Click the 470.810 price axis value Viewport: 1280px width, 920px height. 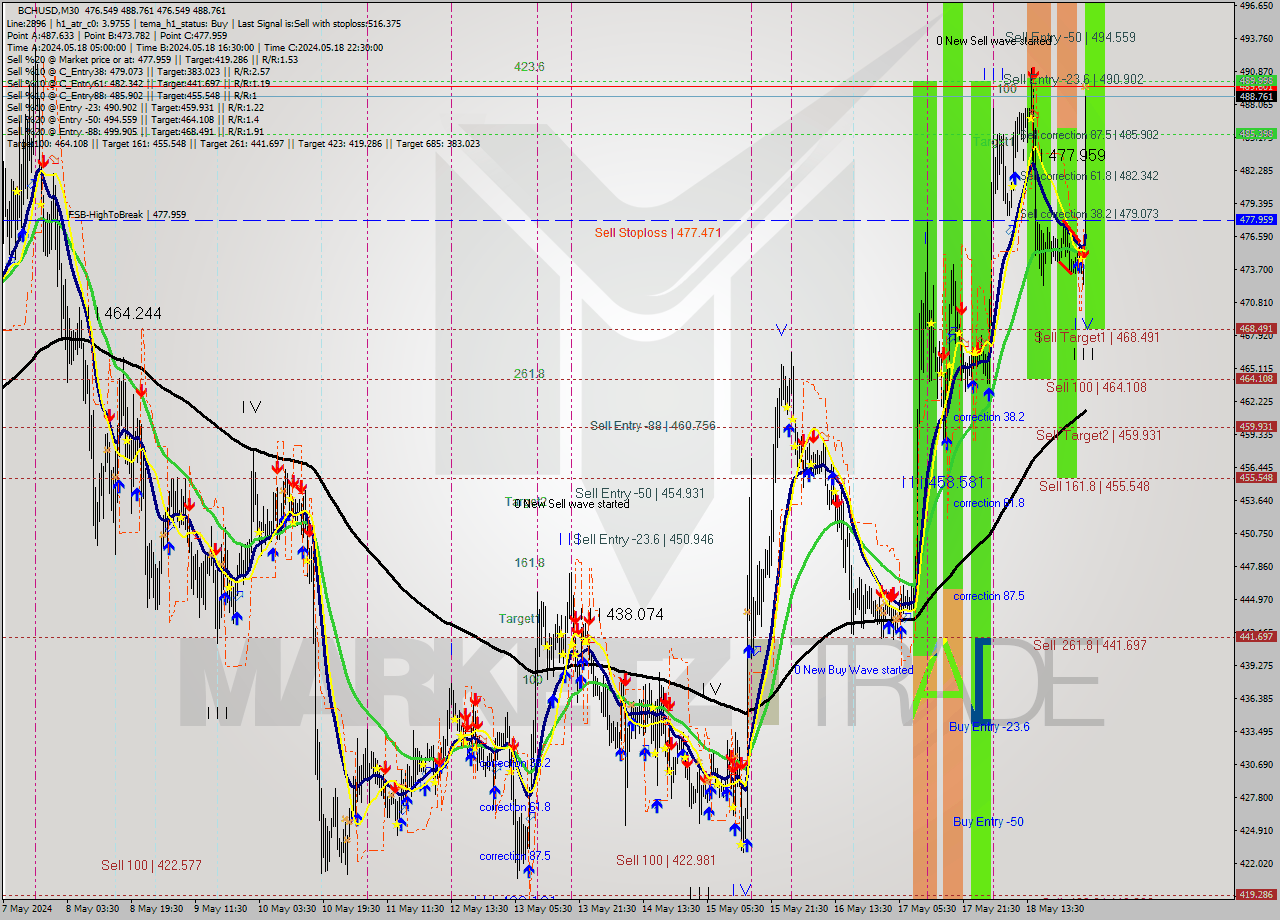click(1257, 303)
